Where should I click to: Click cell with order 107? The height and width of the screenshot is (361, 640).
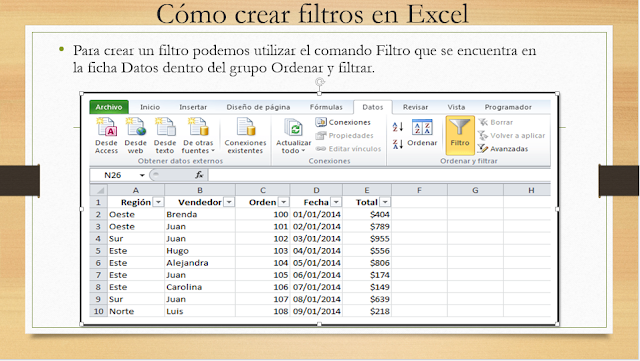point(263,299)
